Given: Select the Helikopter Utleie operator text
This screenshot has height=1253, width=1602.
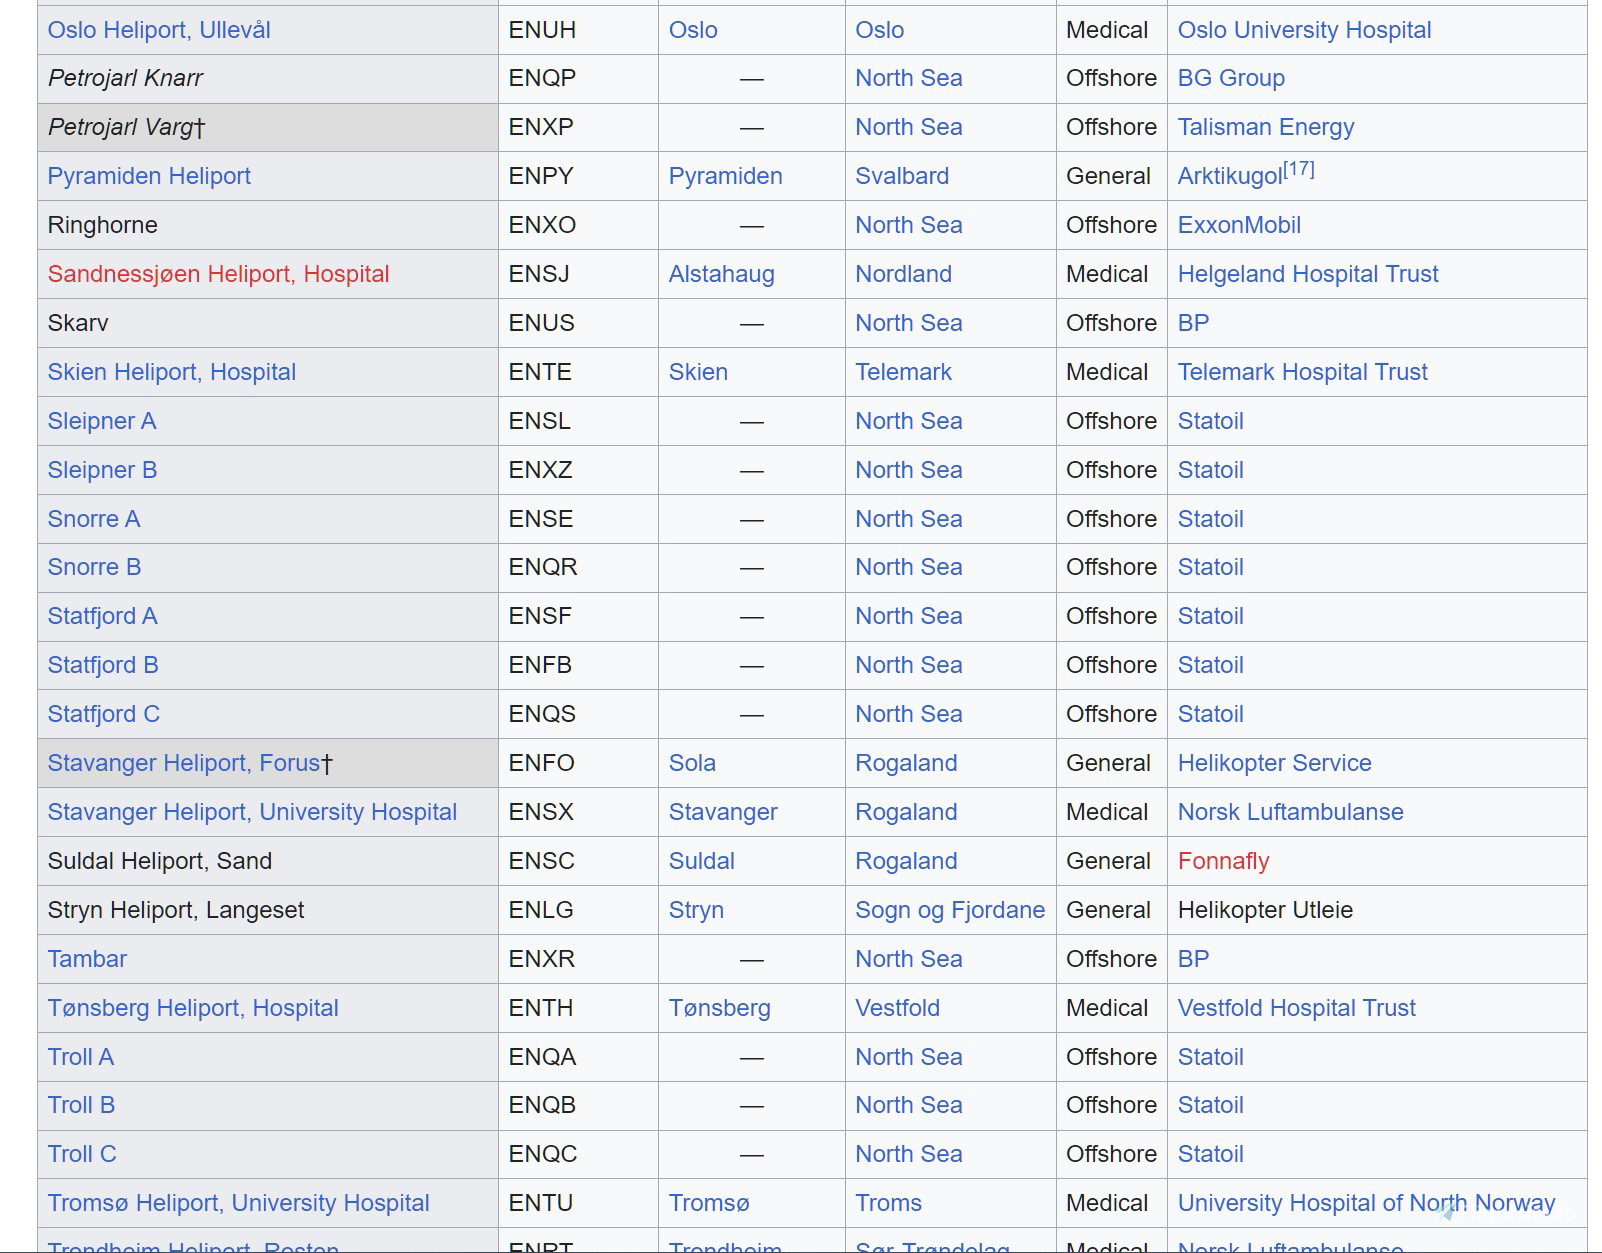Looking at the screenshot, I should (x=1265, y=910).
